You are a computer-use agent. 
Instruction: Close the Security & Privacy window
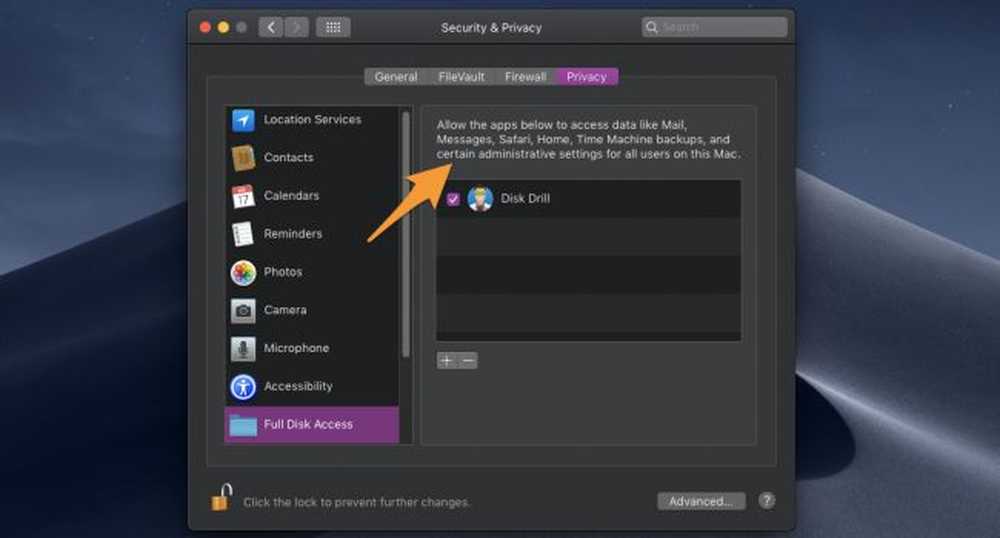[x=205, y=27]
